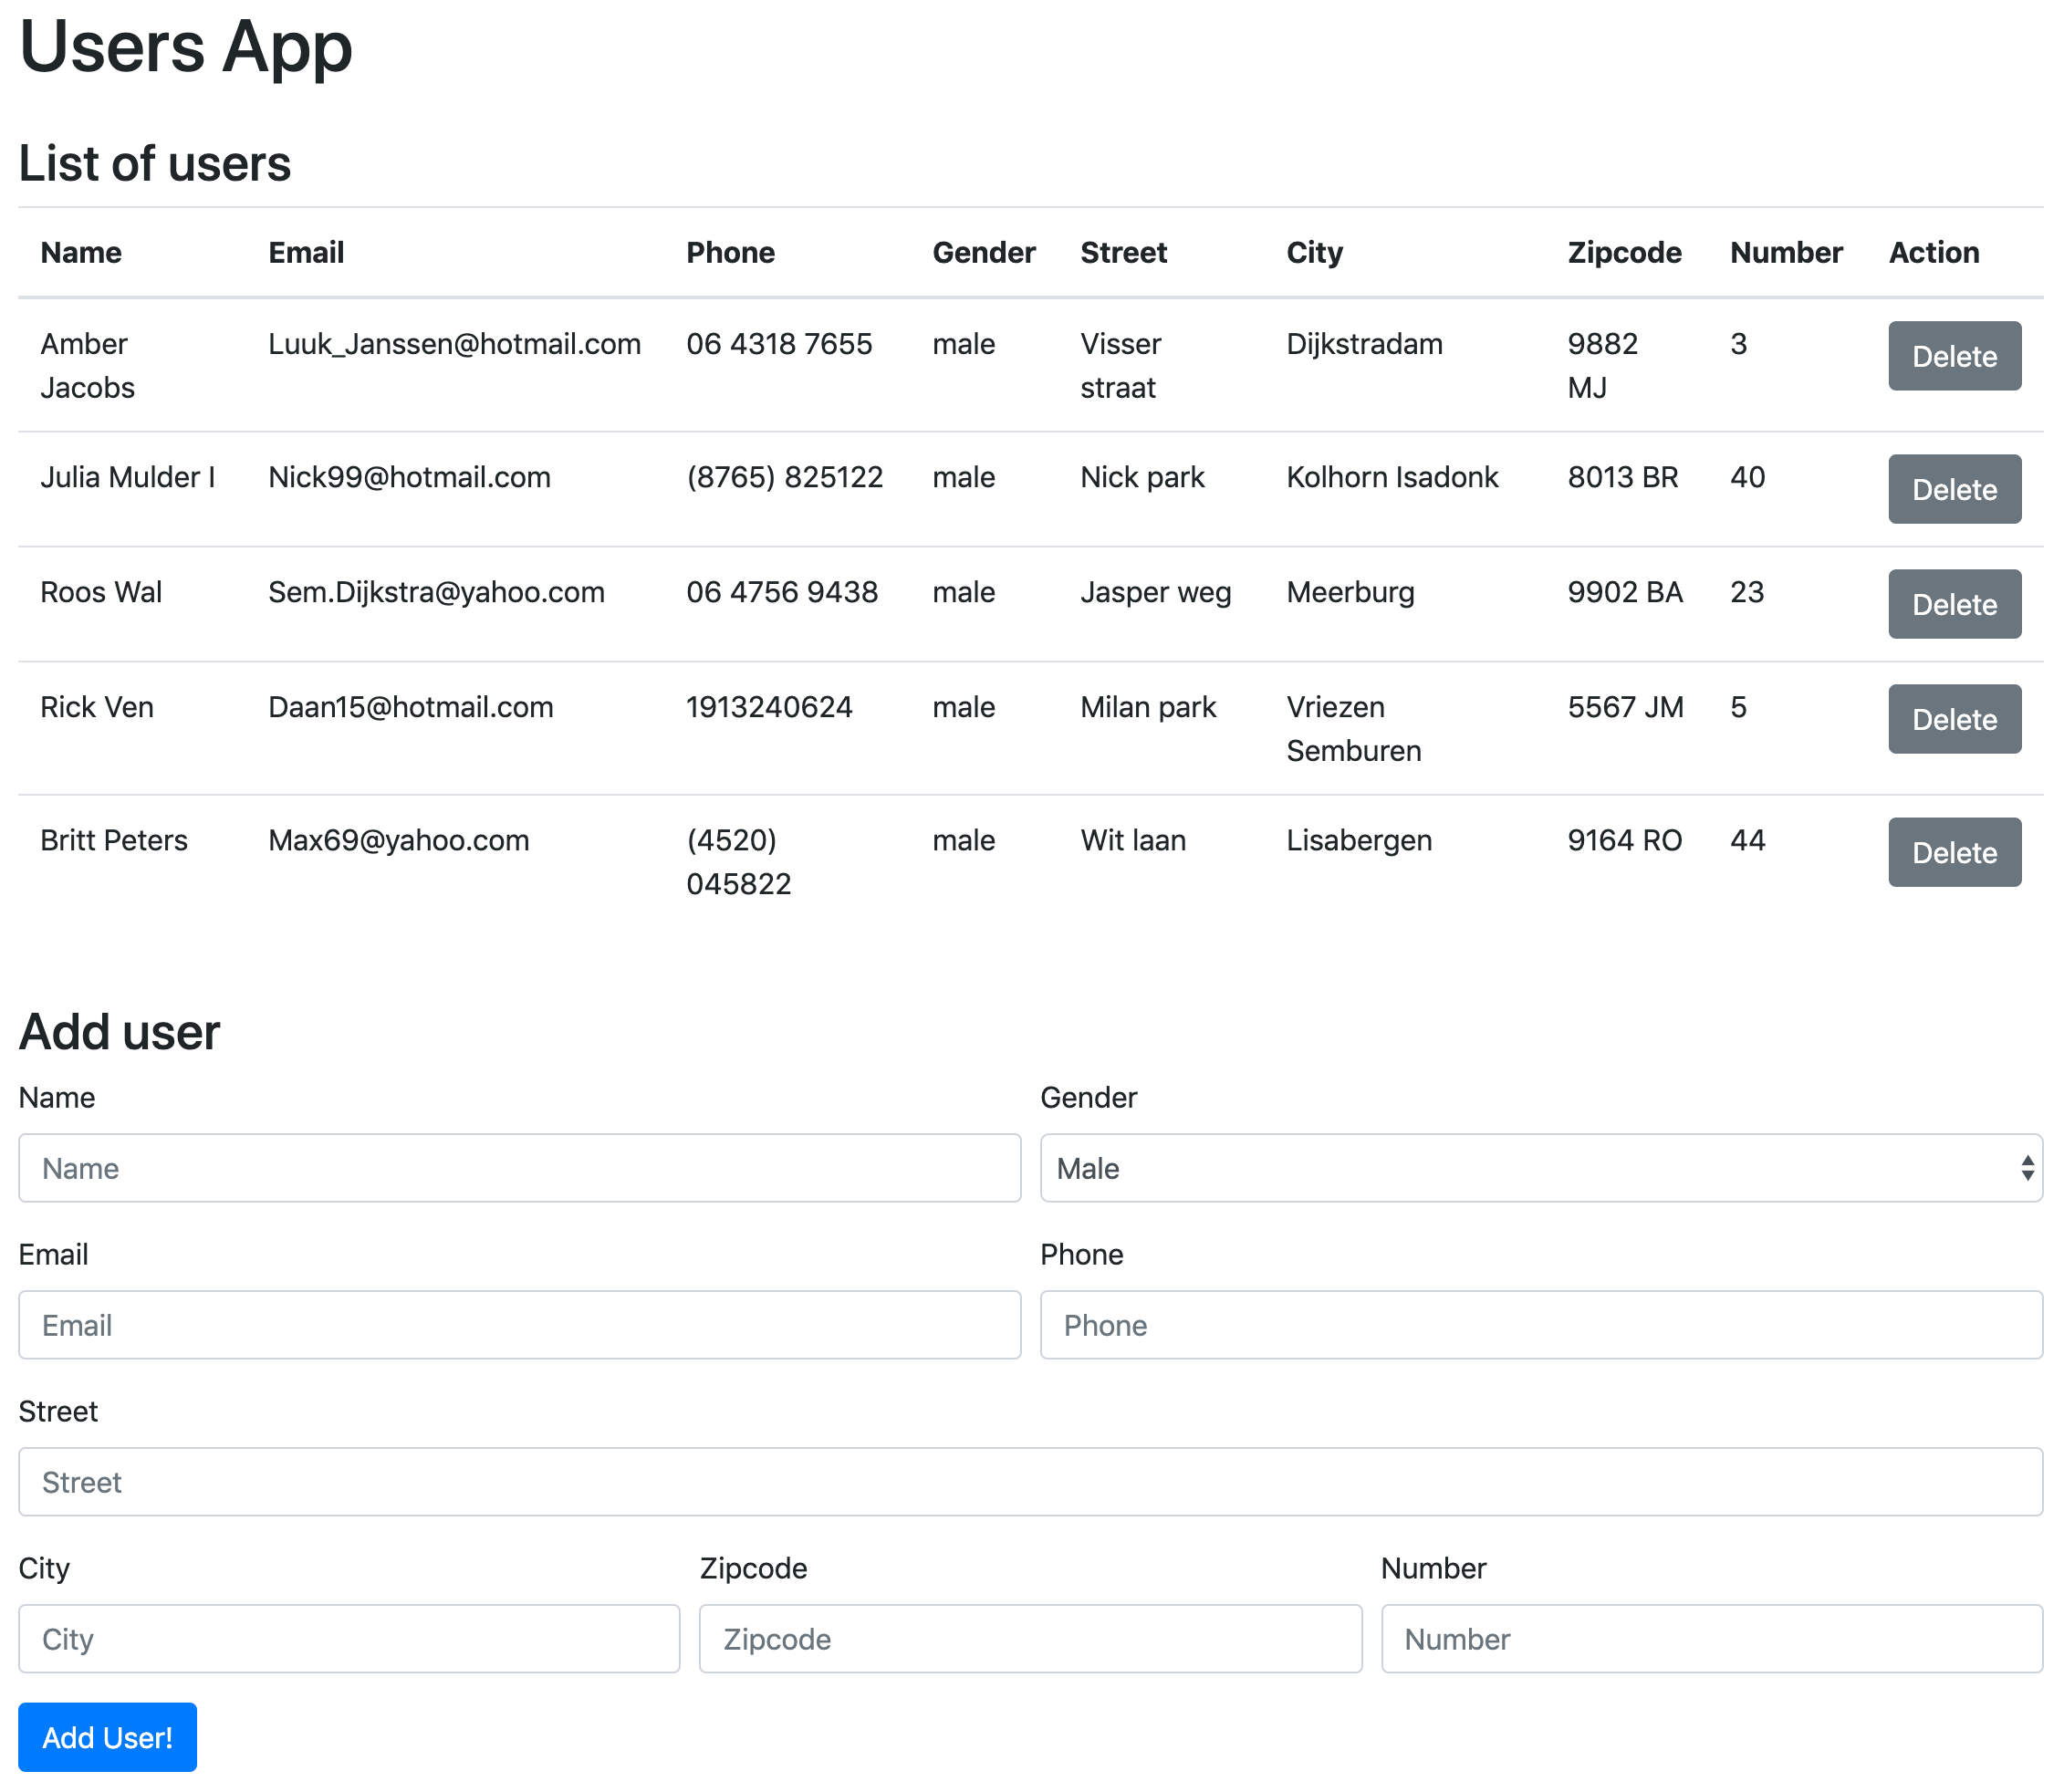The image size is (2064, 1792).
Task: Focus the Street input field
Action: (x=1030, y=1482)
